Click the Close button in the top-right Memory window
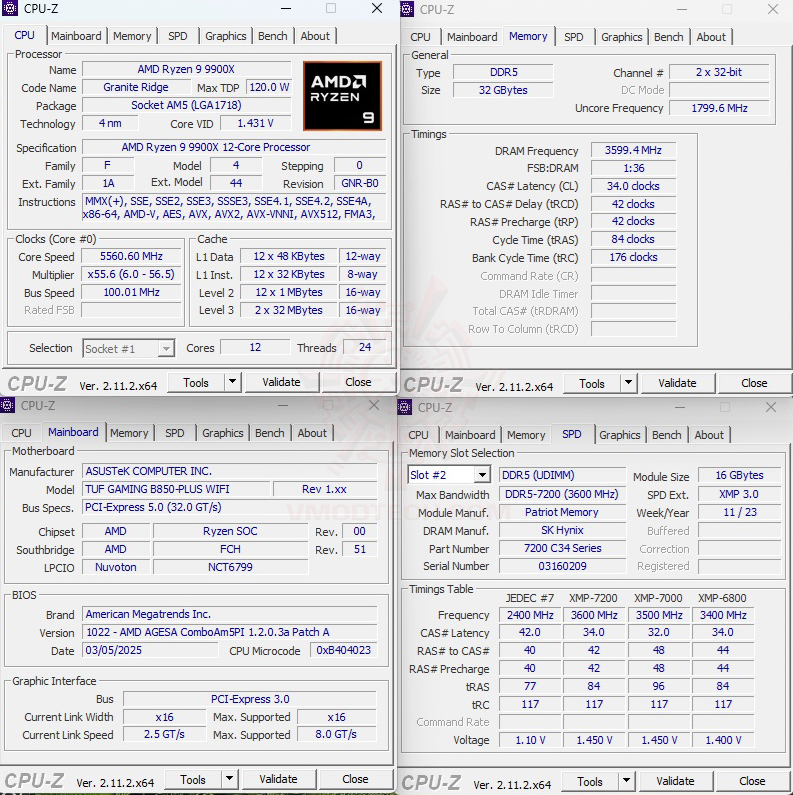 [x=754, y=383]
